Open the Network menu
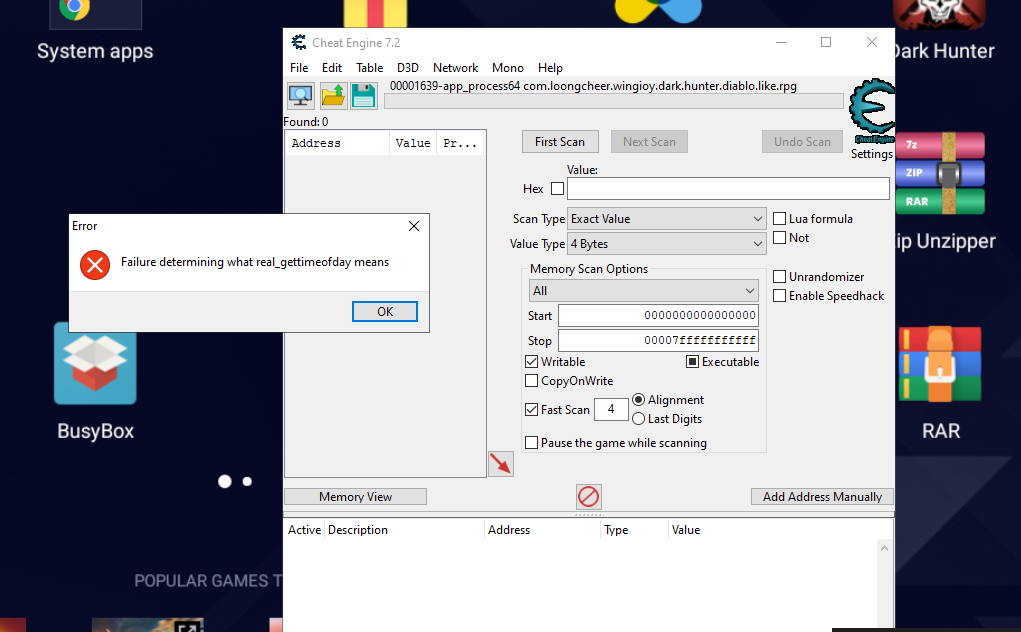 455,68
